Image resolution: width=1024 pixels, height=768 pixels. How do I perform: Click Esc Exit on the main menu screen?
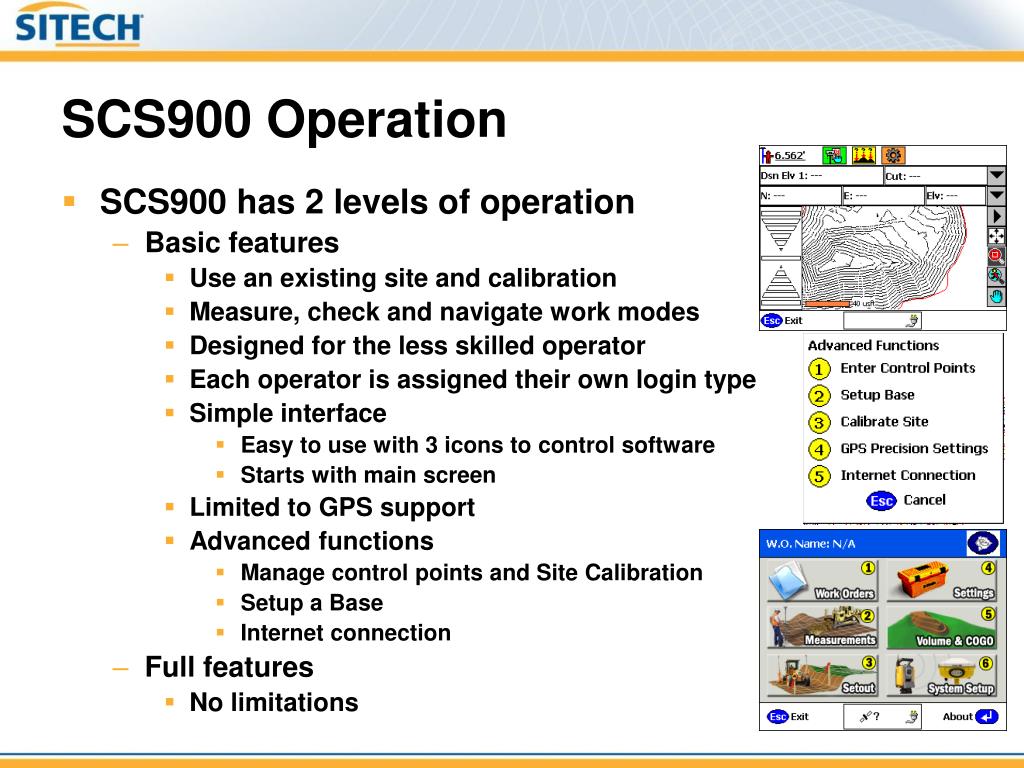tap(788, 716)
